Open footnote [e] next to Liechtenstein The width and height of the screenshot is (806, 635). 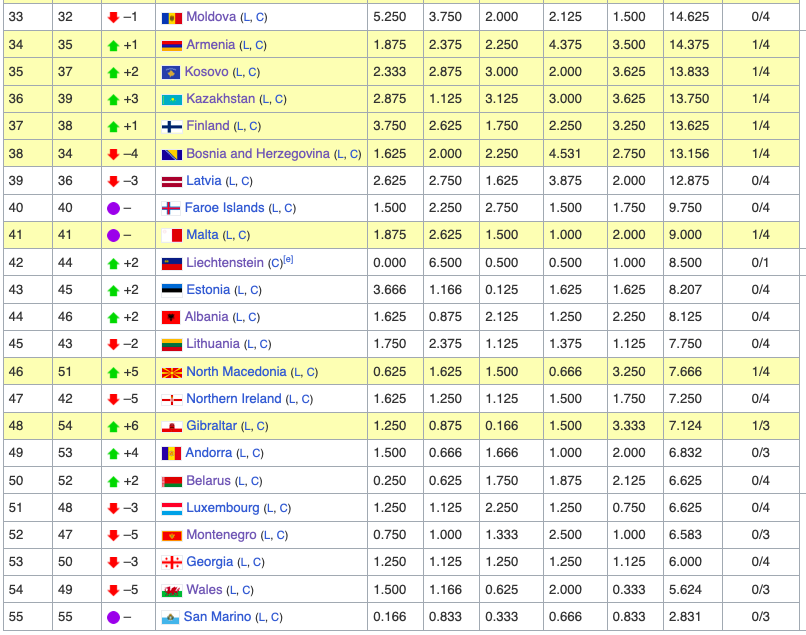pyautogui.click(x=288, y=260)
